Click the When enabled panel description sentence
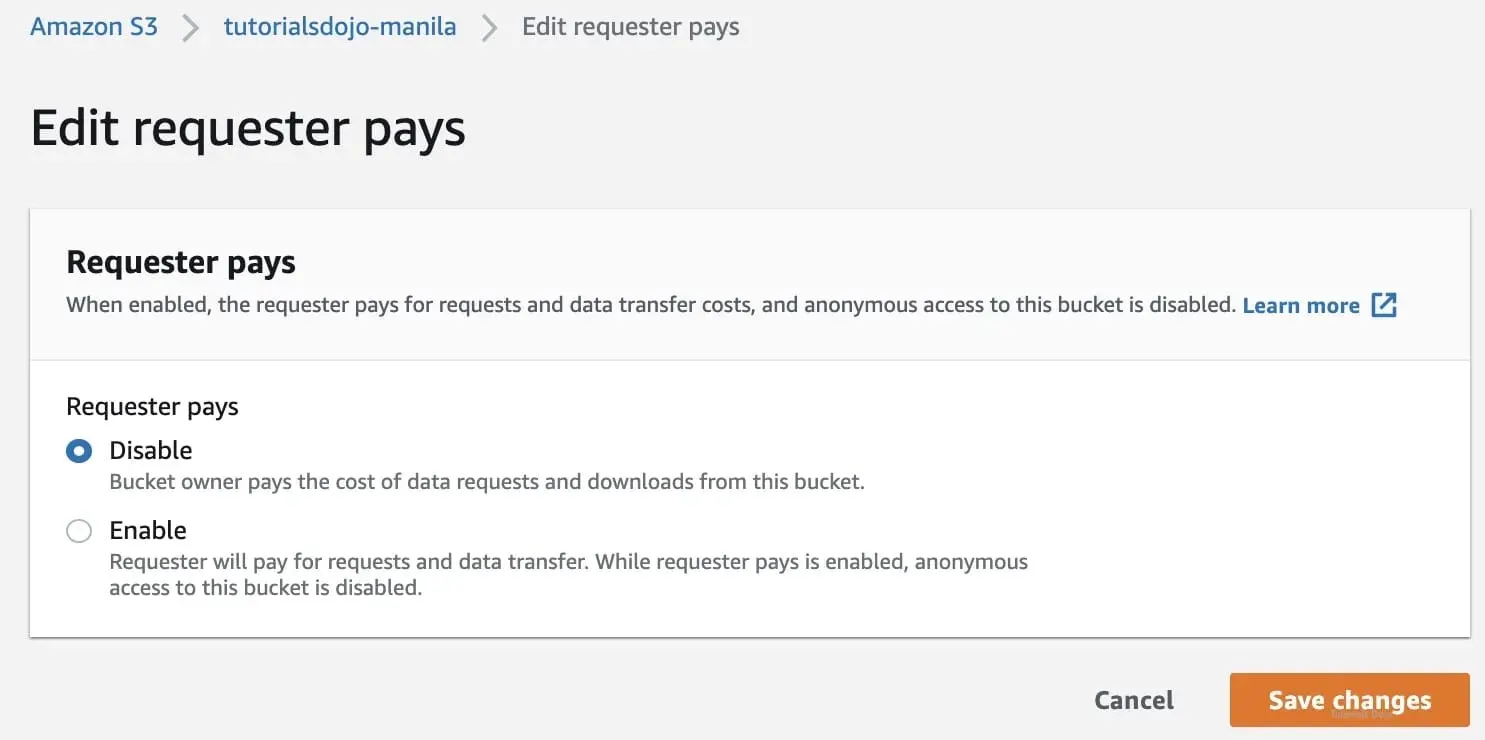The image size is (1485, 740). click(651, 305)
